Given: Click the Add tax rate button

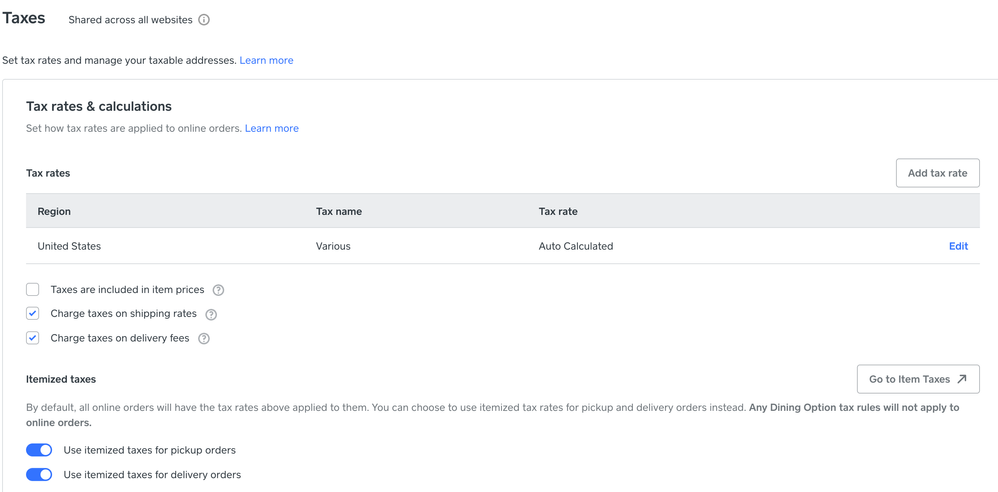Looking at the screenshot, I should 937,173.
